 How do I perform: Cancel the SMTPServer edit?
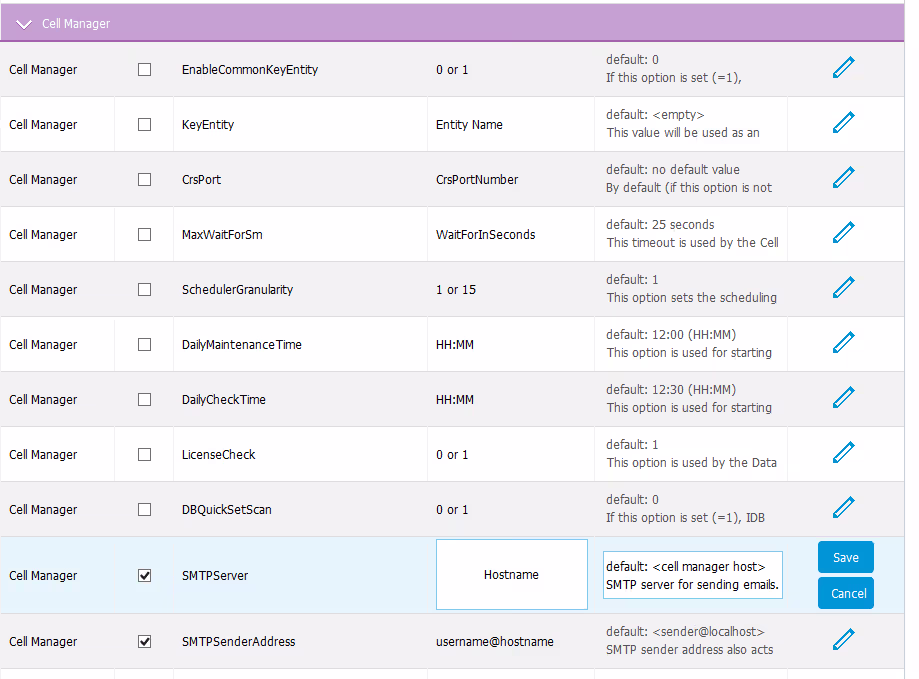845,593
